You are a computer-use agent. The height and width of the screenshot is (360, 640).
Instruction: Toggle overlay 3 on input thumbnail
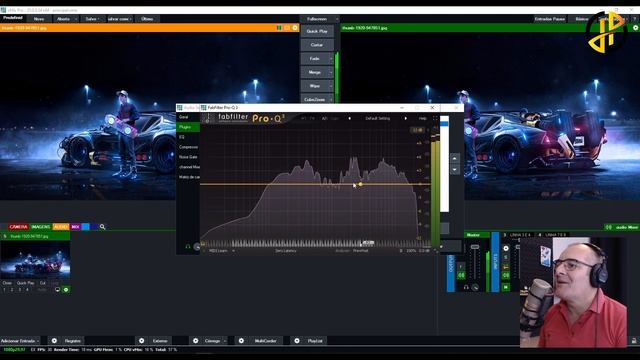point(20,290)
